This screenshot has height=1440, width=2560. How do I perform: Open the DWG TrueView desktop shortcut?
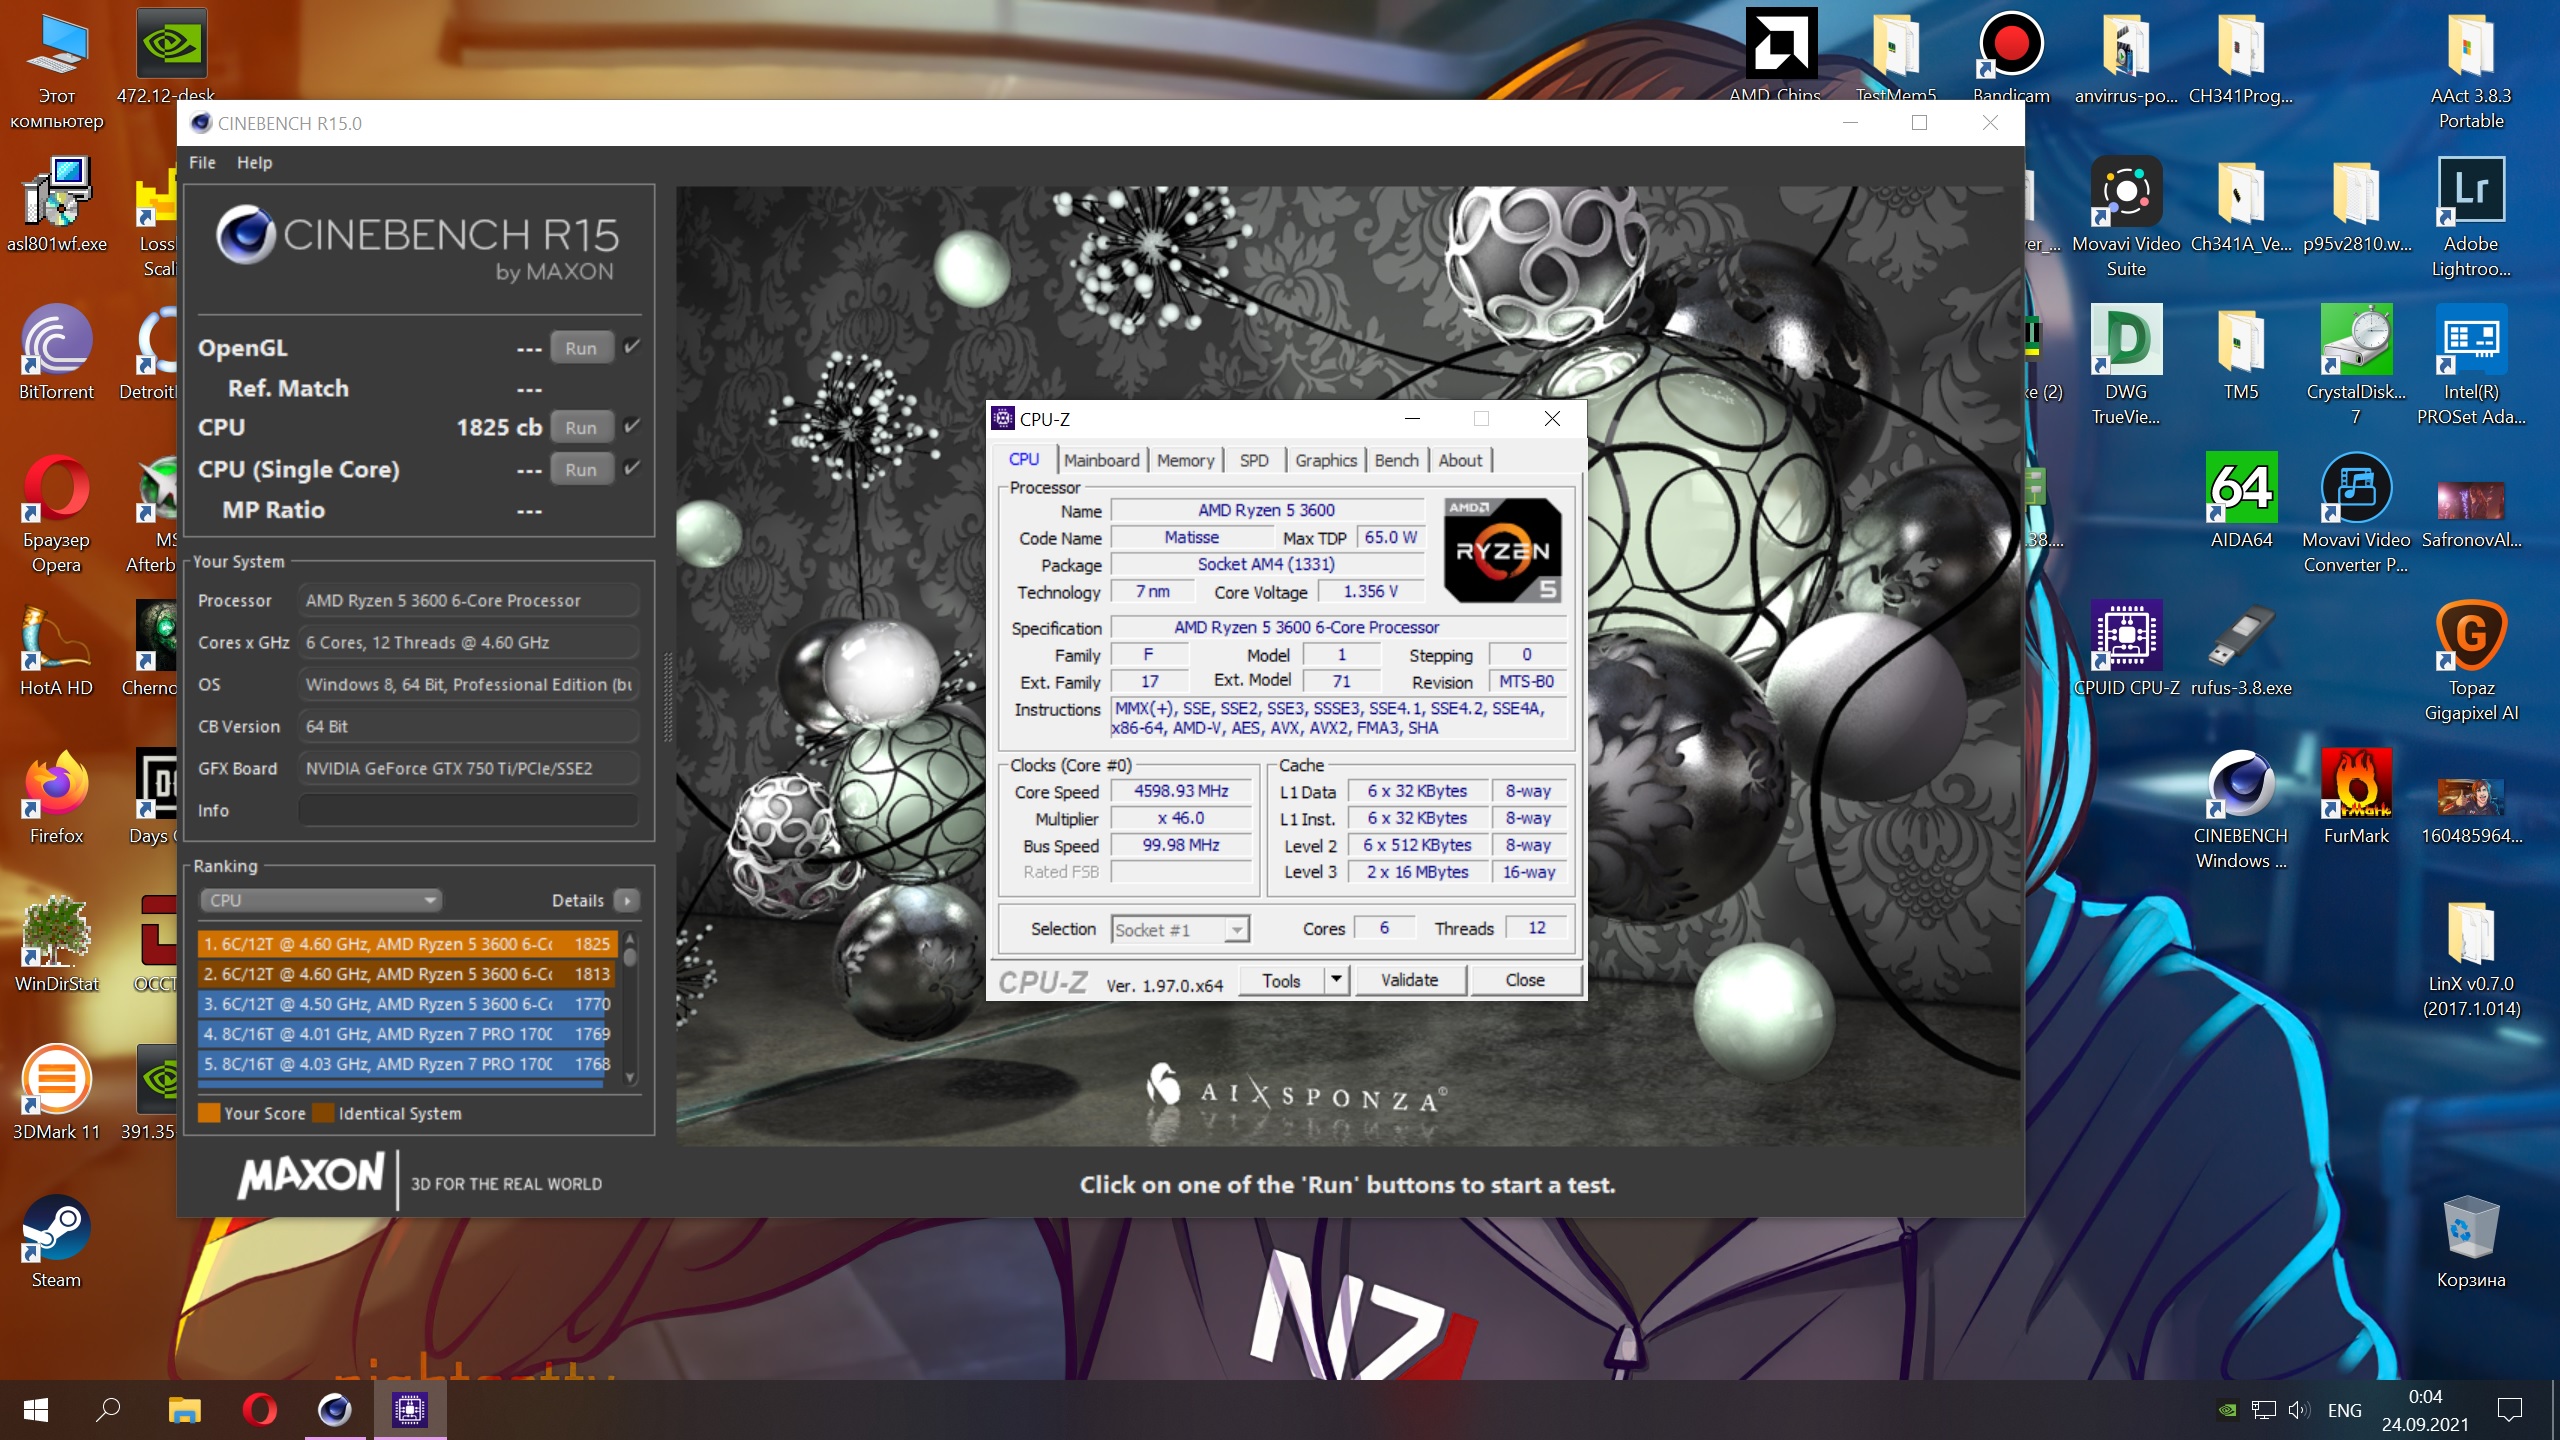2126,364
